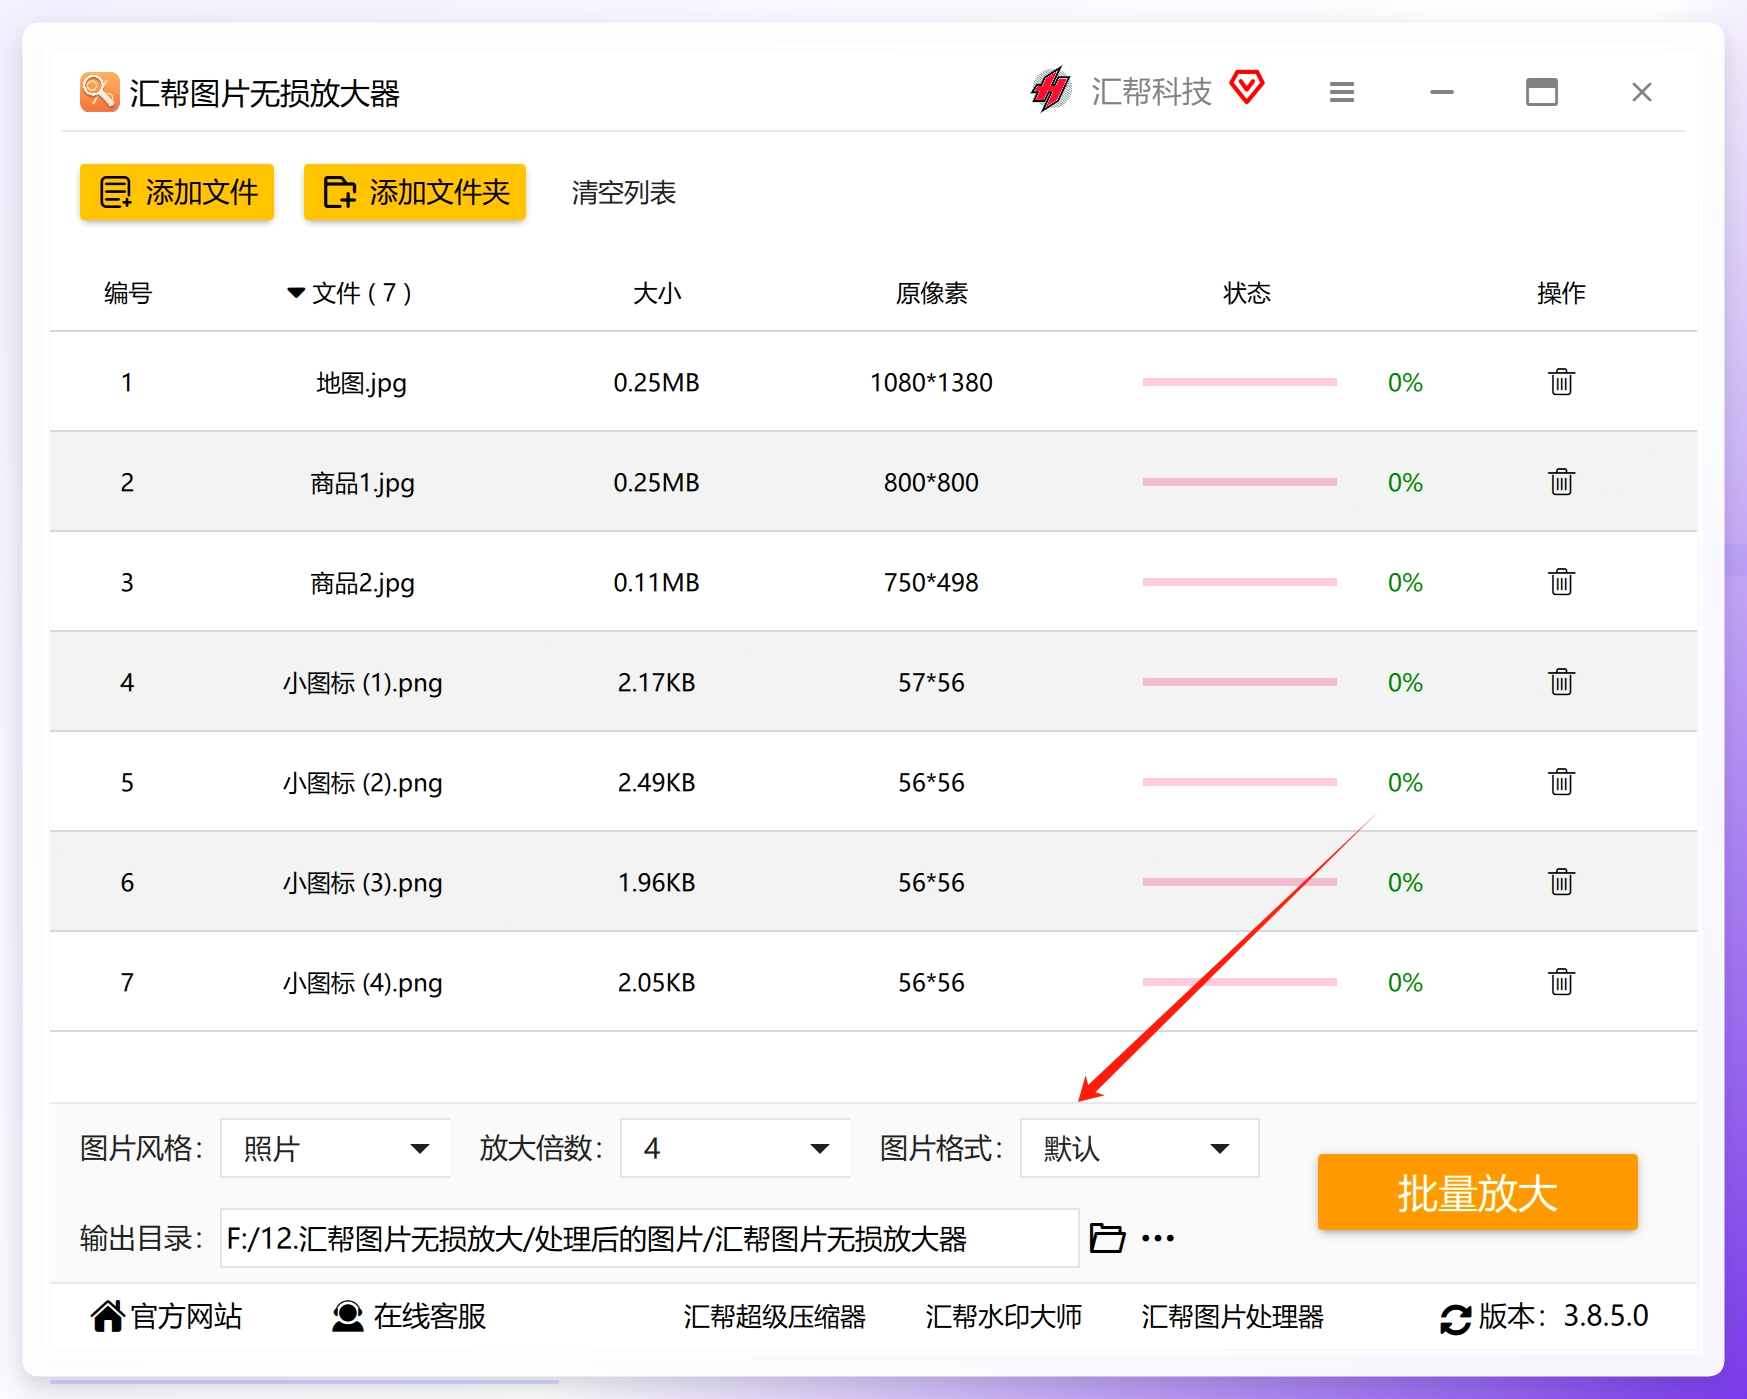Start processing with 批量放大 button
The image size is (1747, 1399).
pos(1477,1192)
